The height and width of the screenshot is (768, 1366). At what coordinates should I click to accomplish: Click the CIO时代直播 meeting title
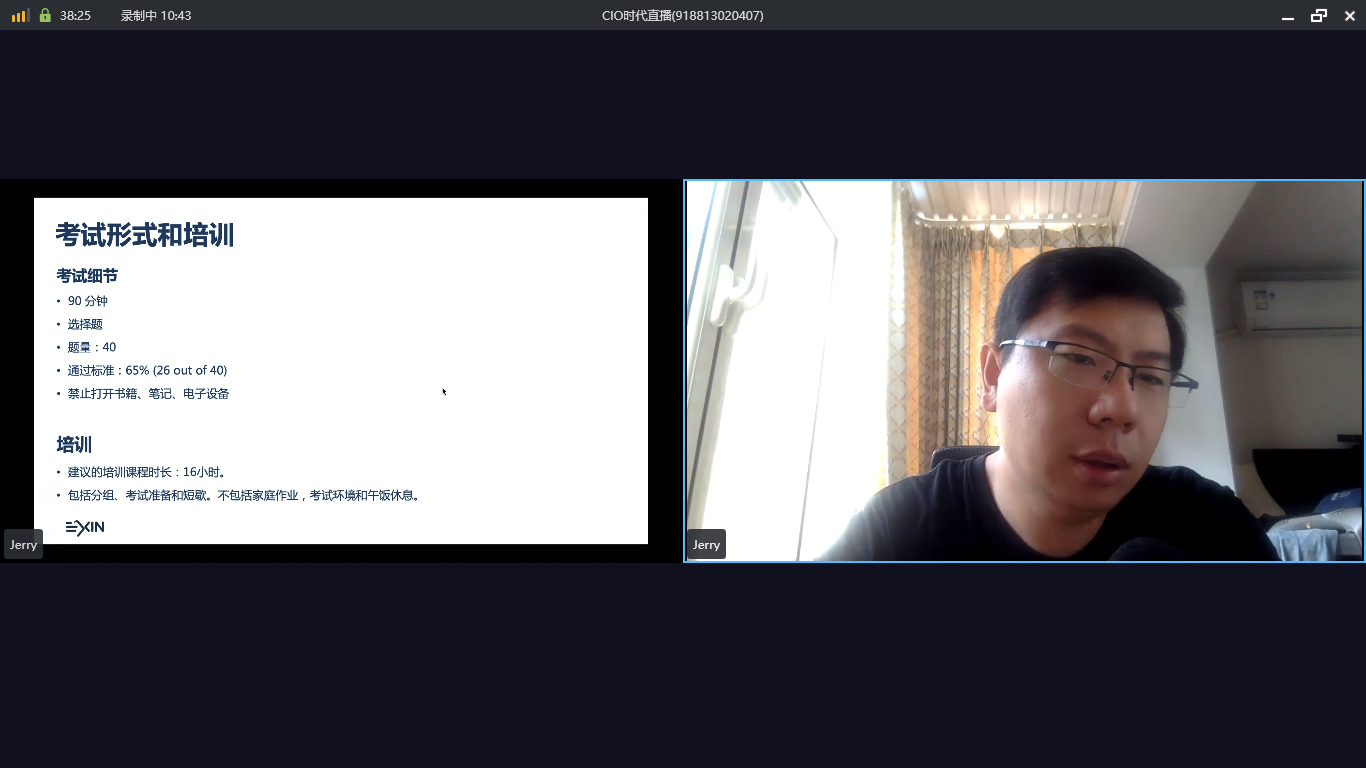point(682,16)
